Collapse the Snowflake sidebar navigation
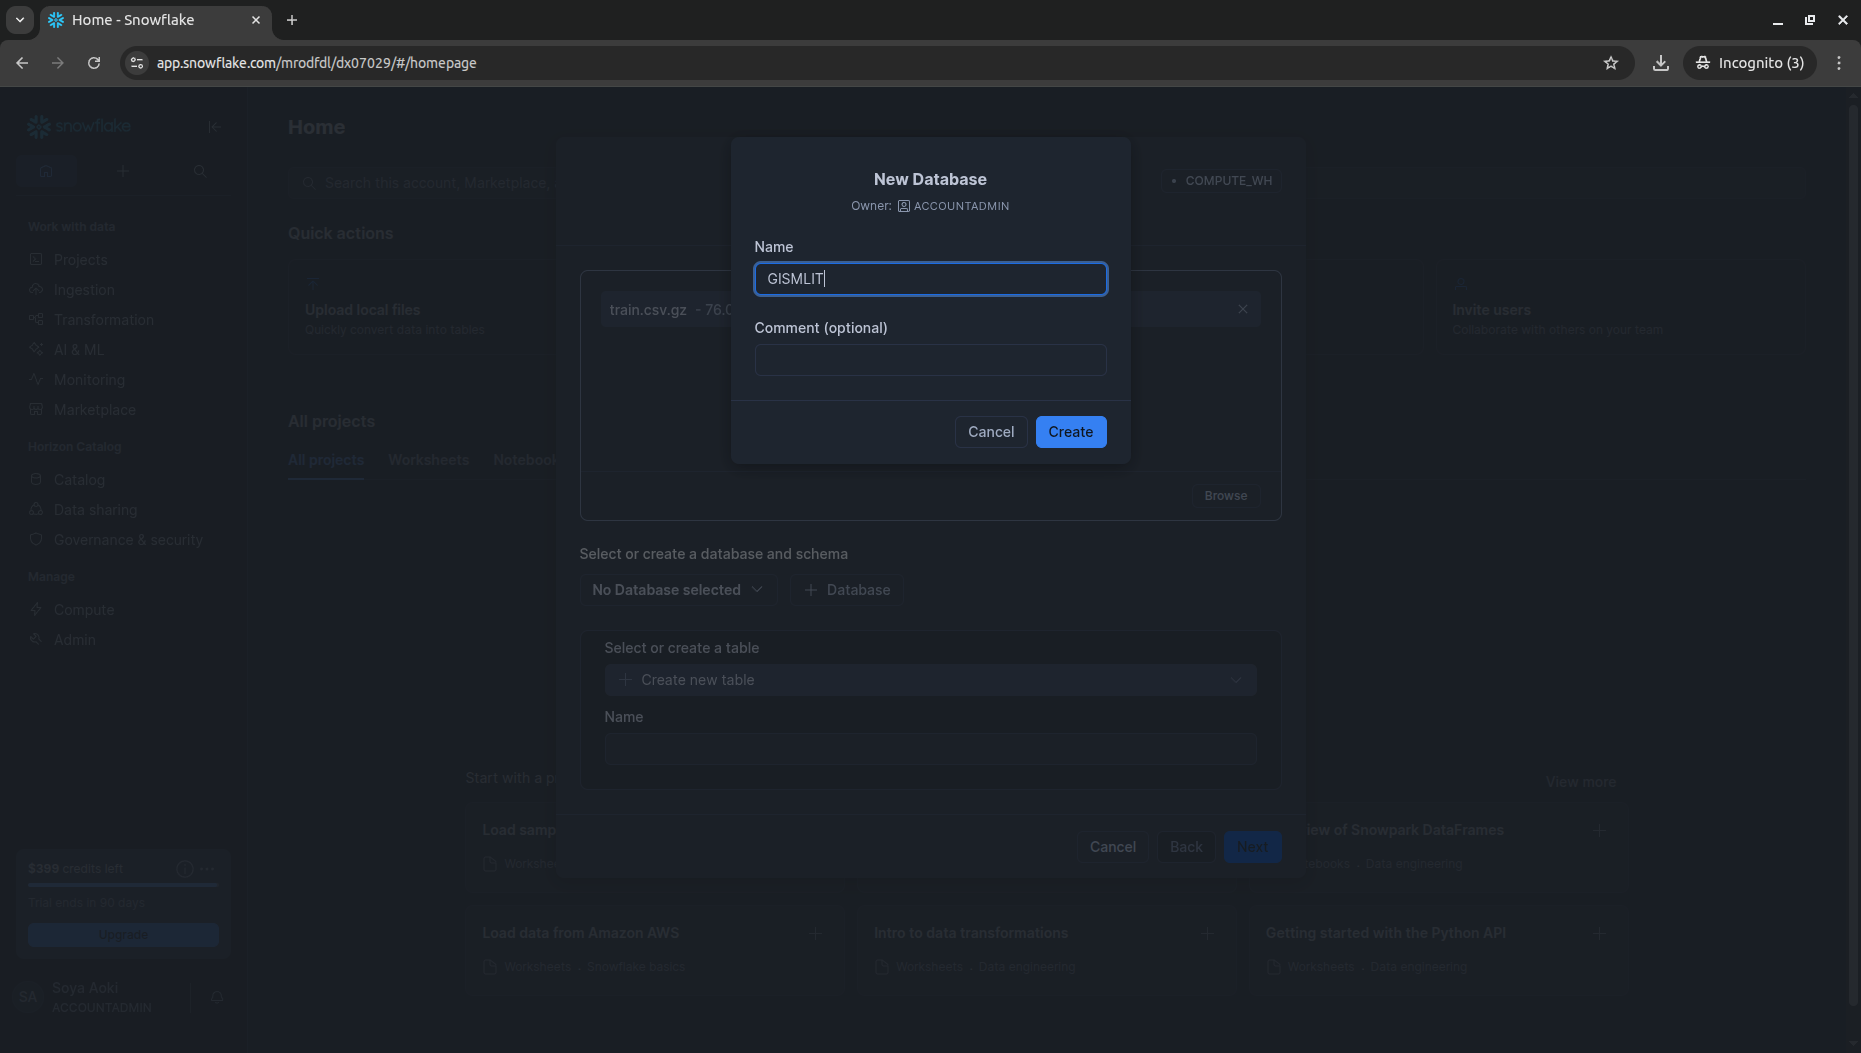 click(x=214, y=127)
